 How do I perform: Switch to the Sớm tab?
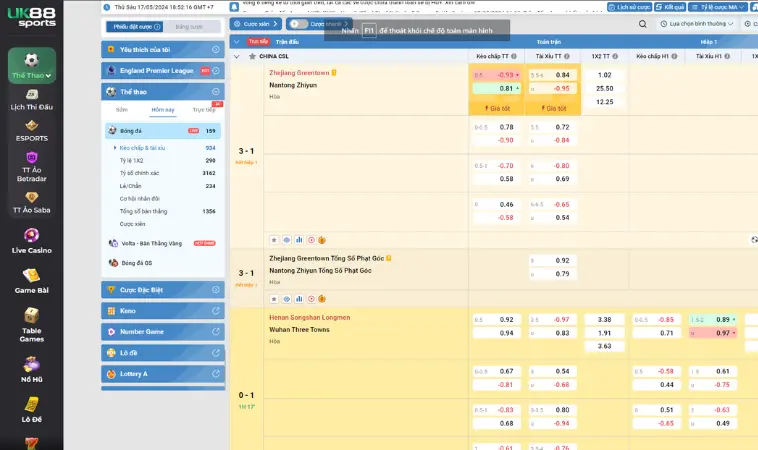click(x=121, y=109)
